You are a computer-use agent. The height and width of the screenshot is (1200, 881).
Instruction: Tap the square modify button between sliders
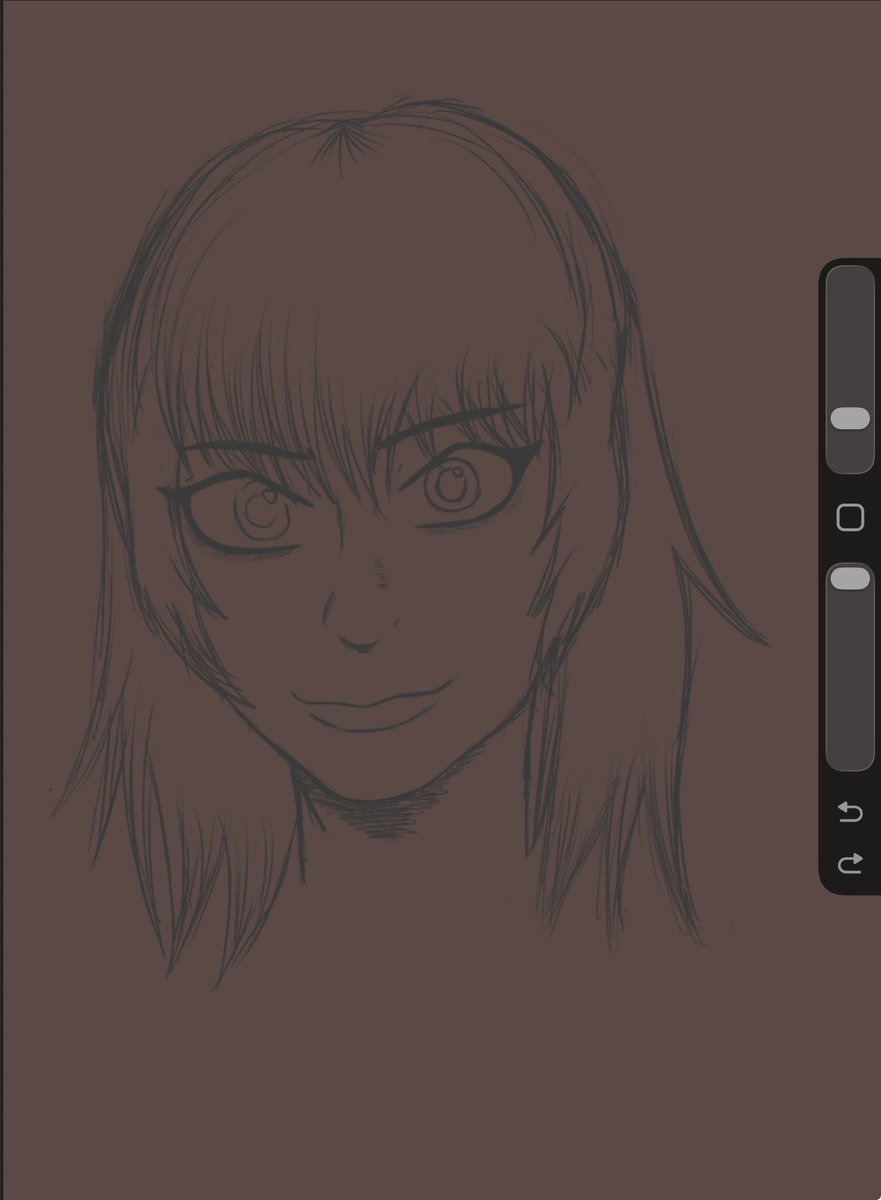(x=850, y=517)
